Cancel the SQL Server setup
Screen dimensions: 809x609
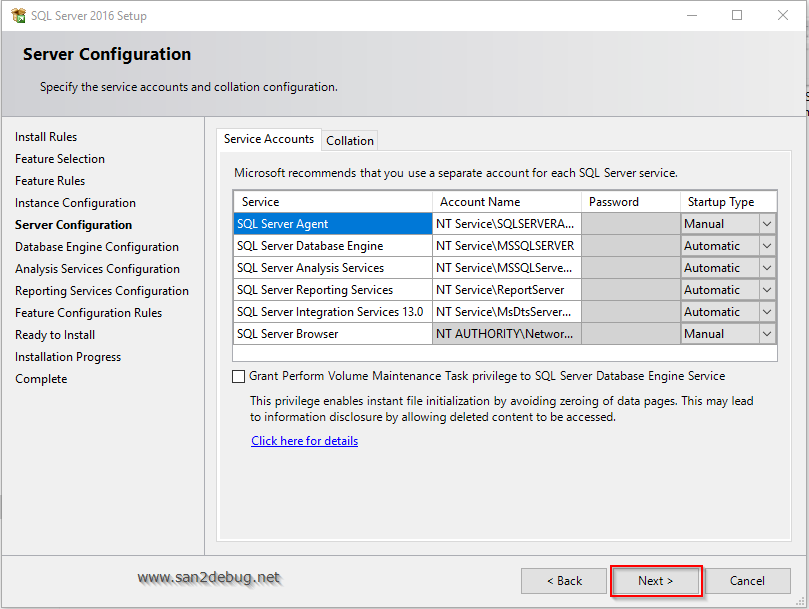tap(747, 581)
